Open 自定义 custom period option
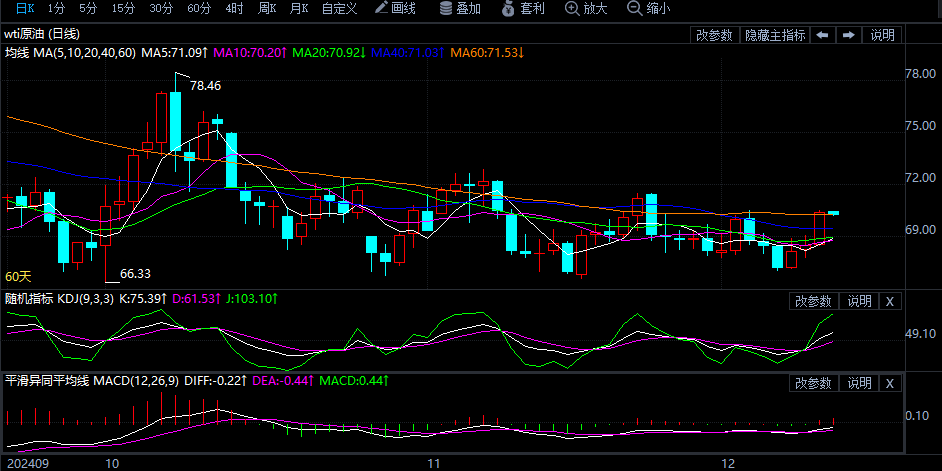Screen dimensions: 942x471 [339, 9]
